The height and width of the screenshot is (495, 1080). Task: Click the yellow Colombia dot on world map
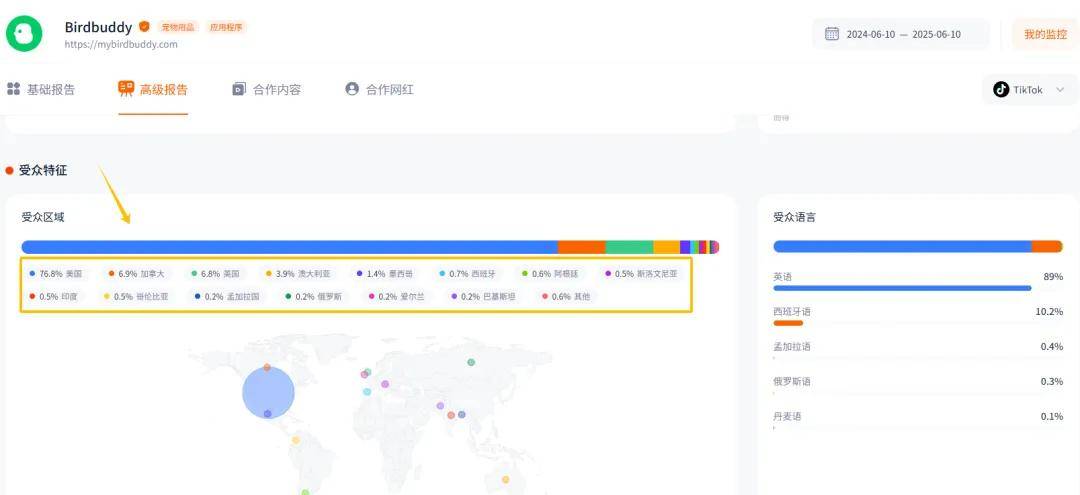296,440
